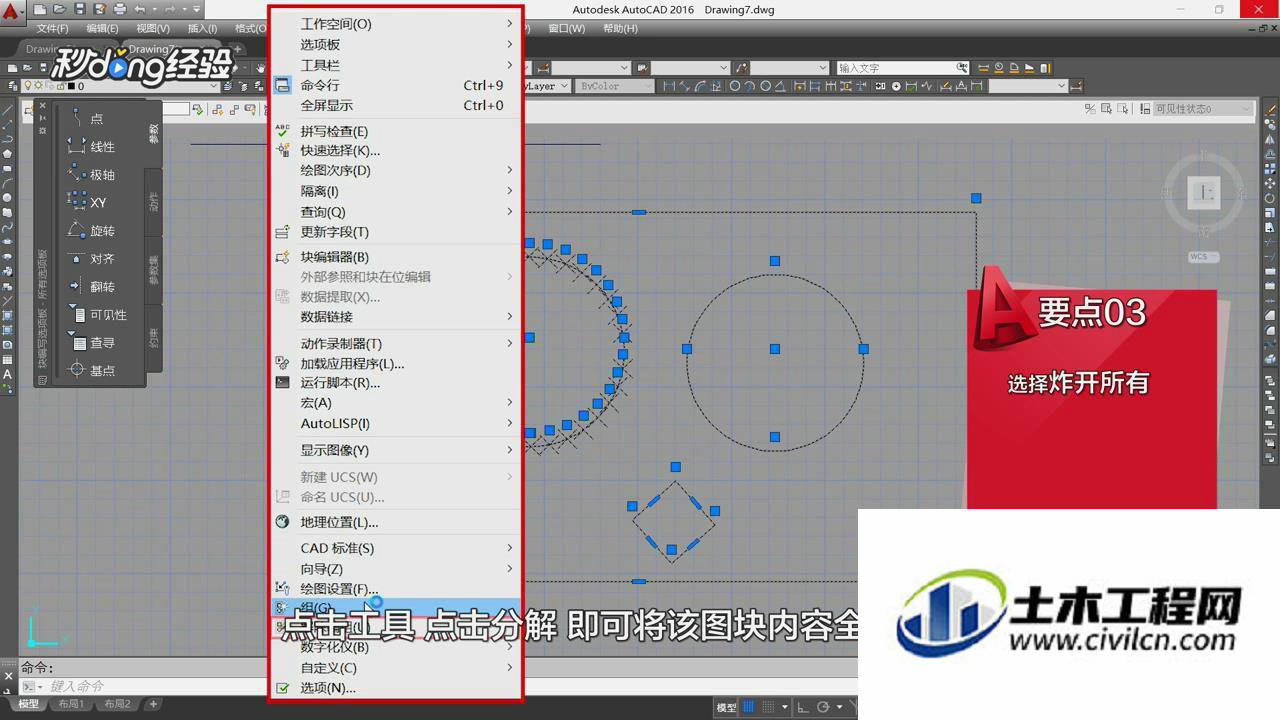The image size is (1280, 720).
Task: Select the 翻转 (Flip) parameter tool
Action: tap(90, 286)
